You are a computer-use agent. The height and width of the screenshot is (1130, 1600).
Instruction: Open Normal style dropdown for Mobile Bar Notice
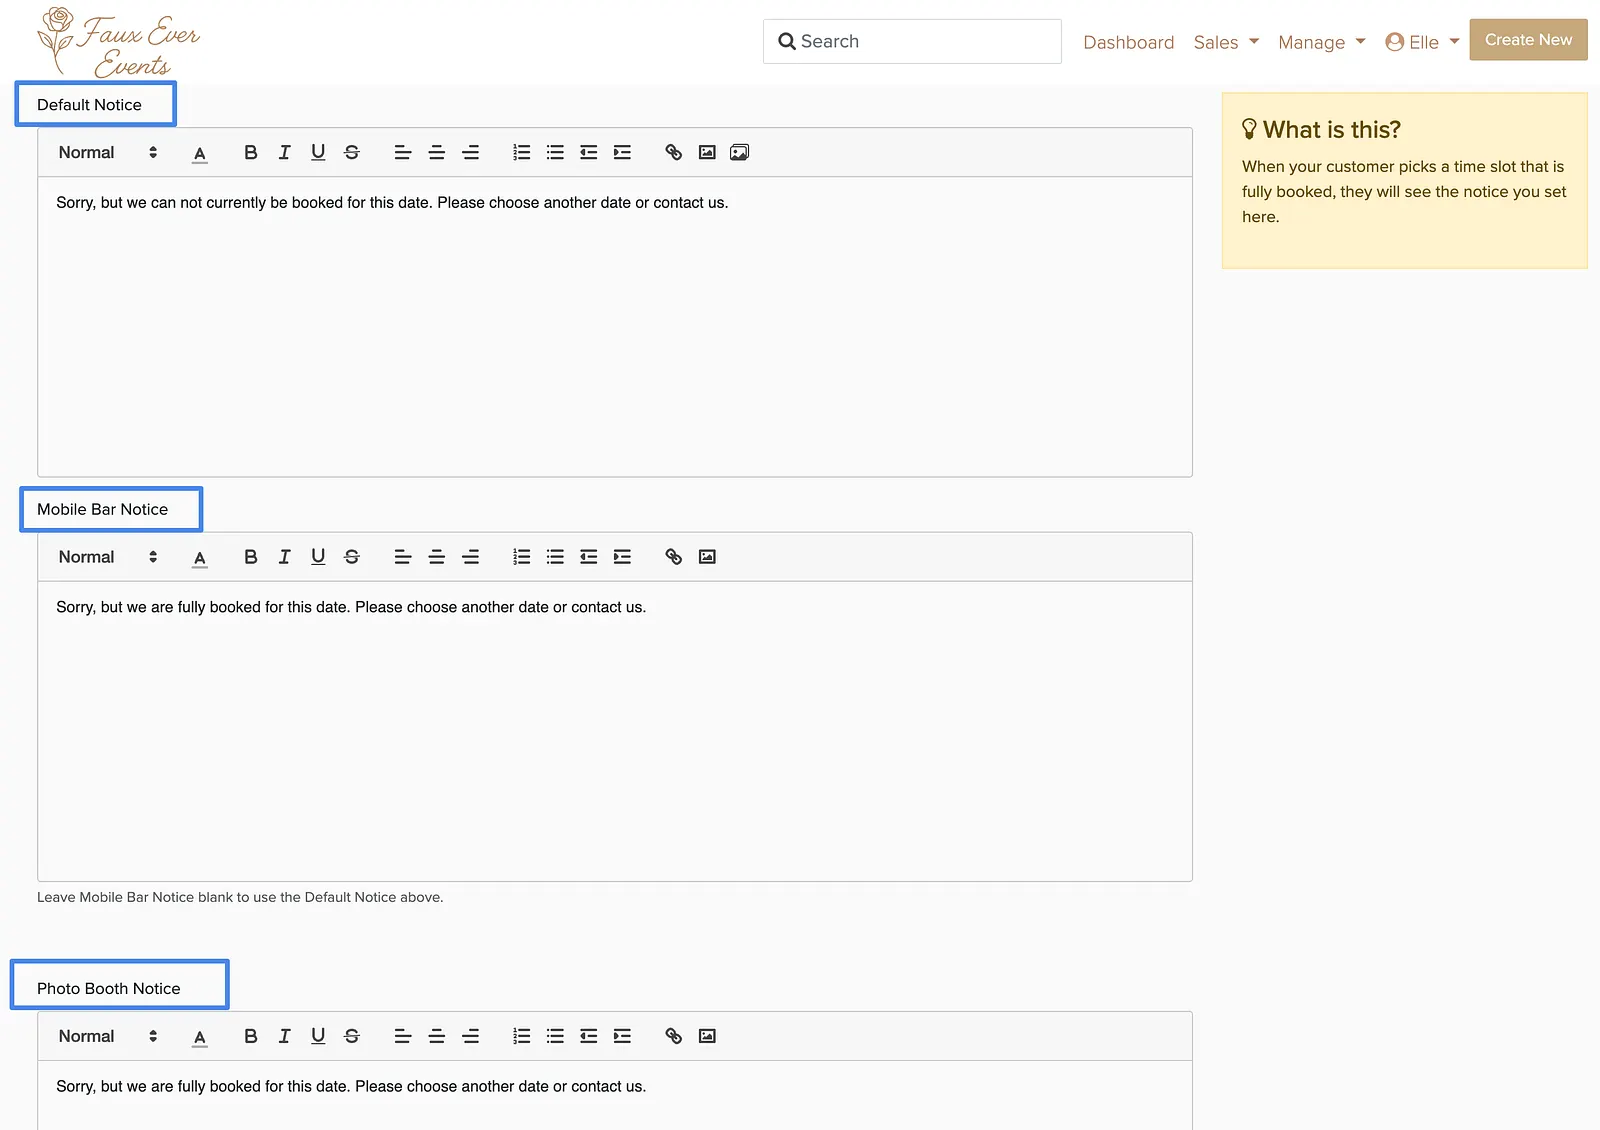click(x=108, y=557)
